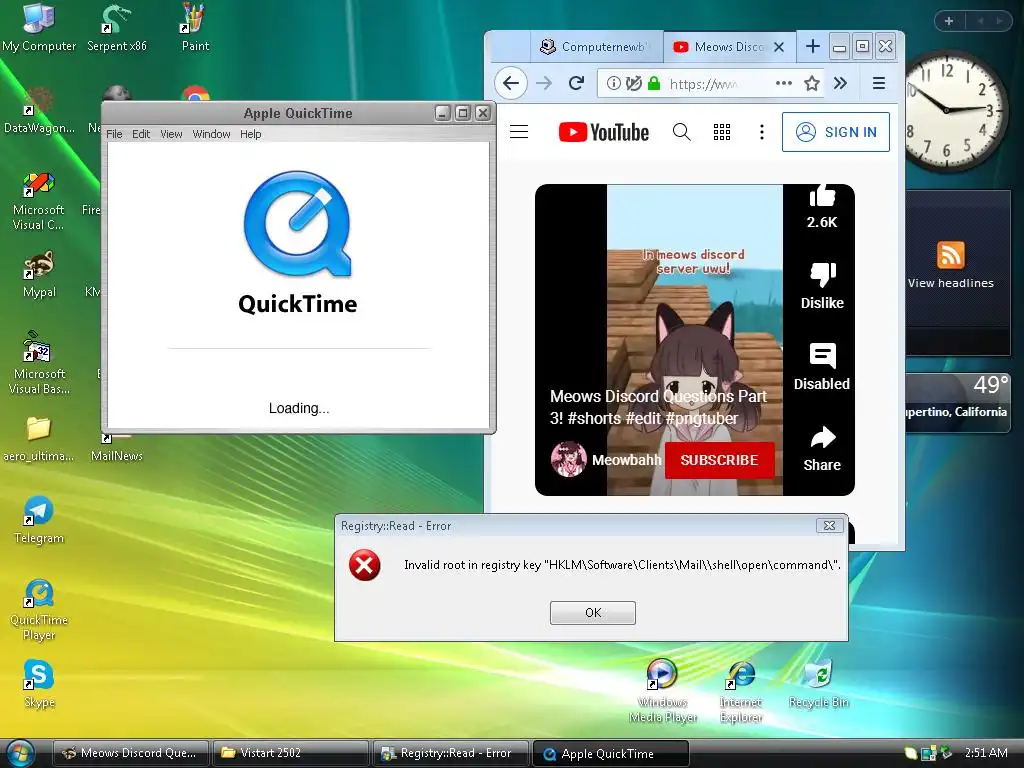Open the aero_ultima folder
The height and width of the screenshot is (768, 1024).
(39, 439)
